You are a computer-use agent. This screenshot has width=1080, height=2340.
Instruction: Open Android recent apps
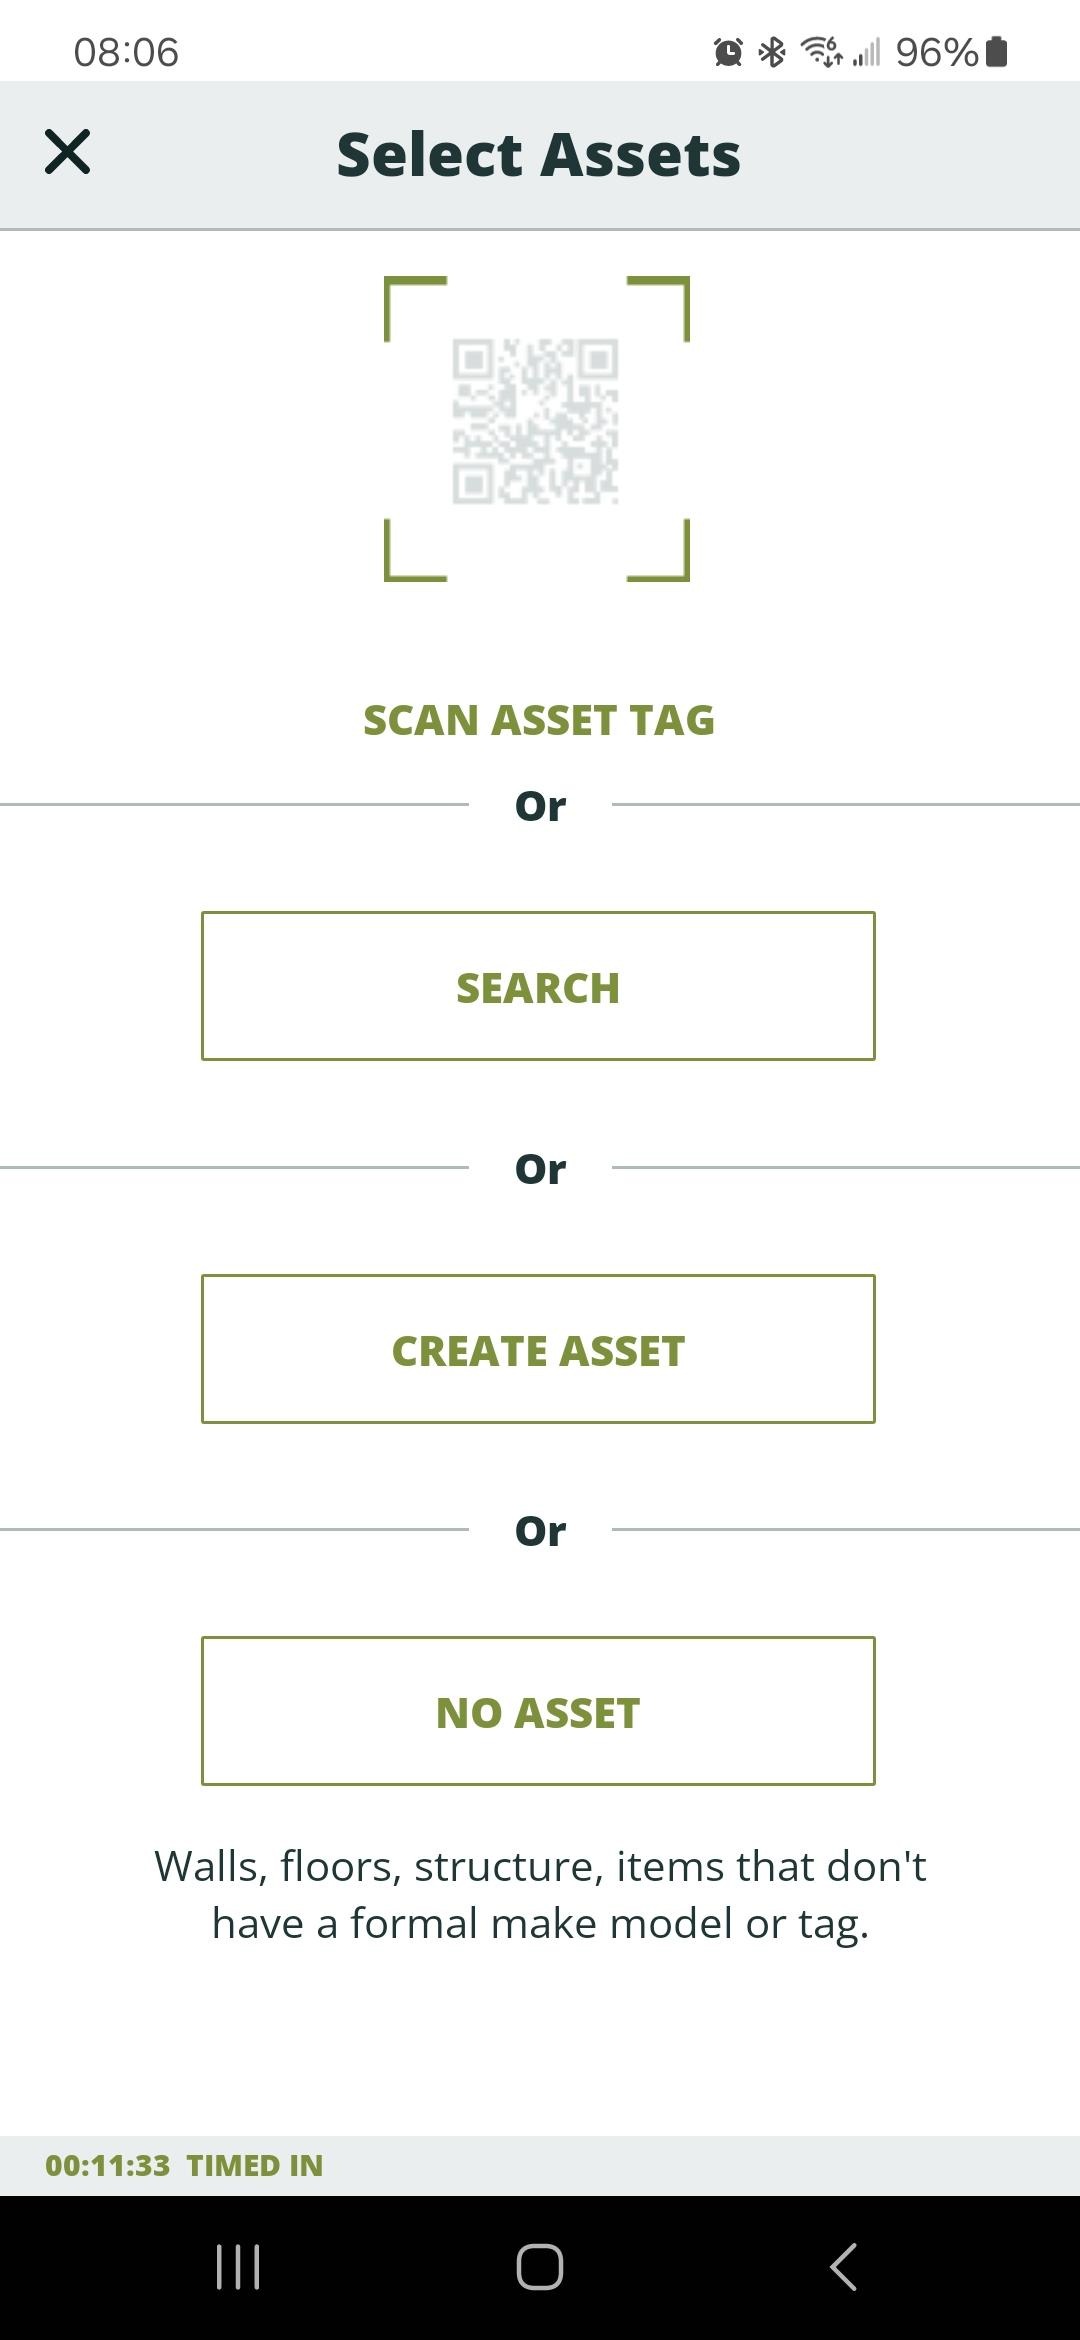tap(238, 2266)
